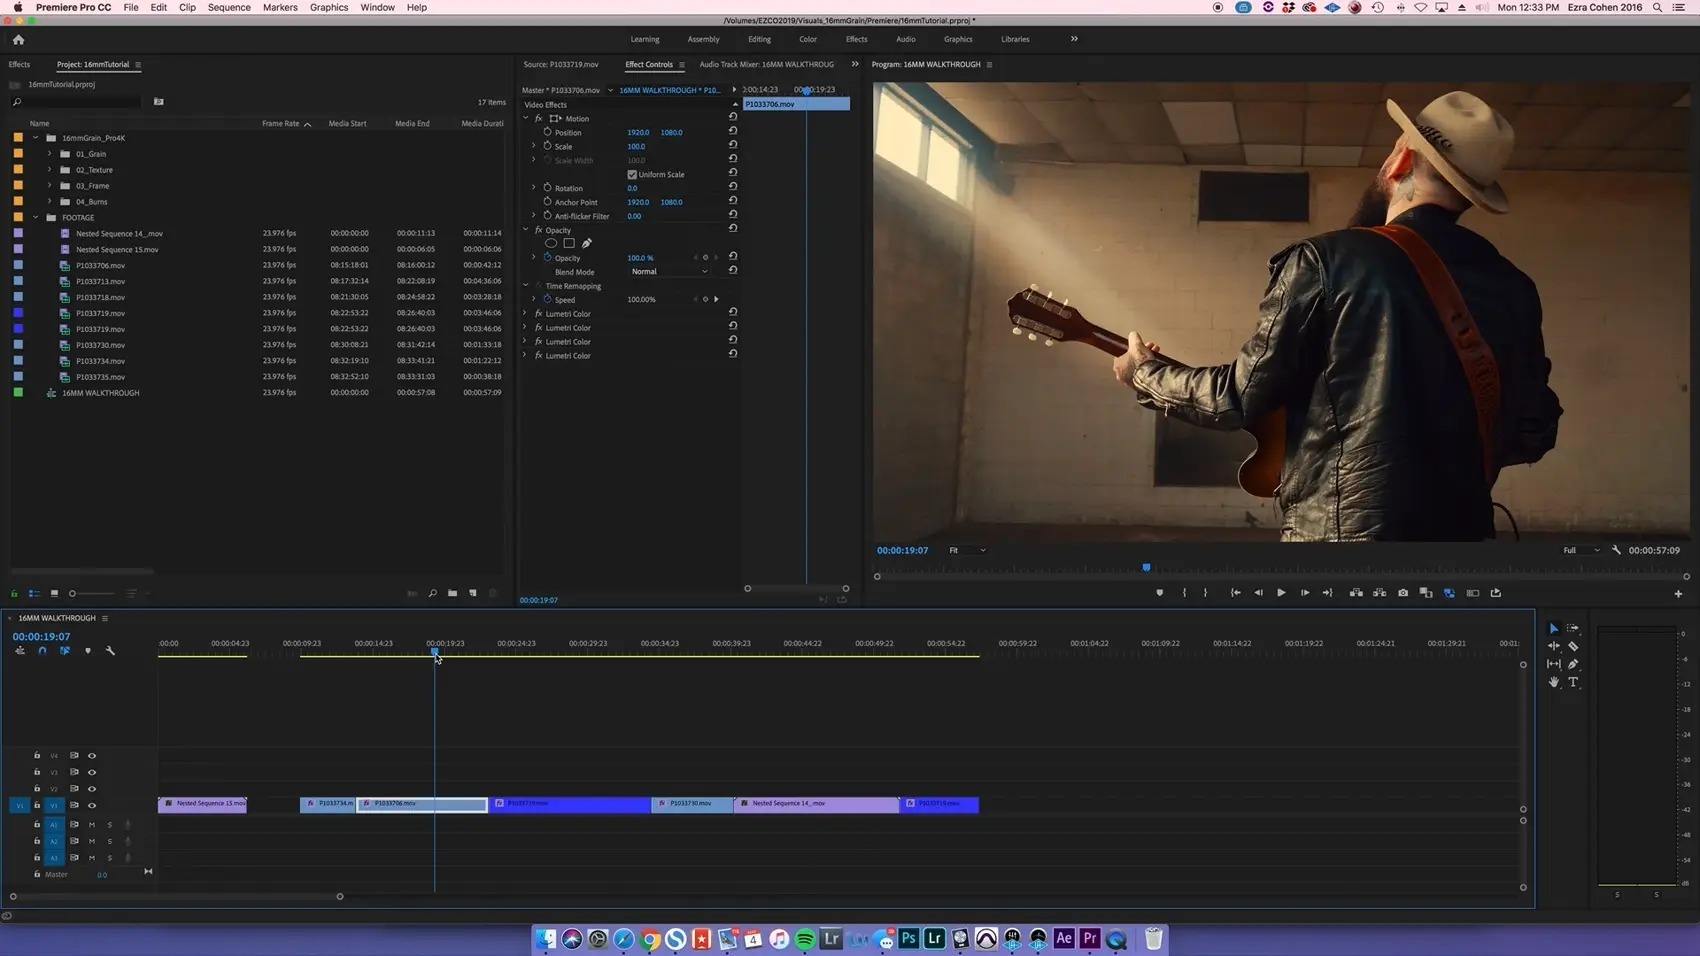Open the Sequence menu
1700x956 pixels.
[229, 7]
